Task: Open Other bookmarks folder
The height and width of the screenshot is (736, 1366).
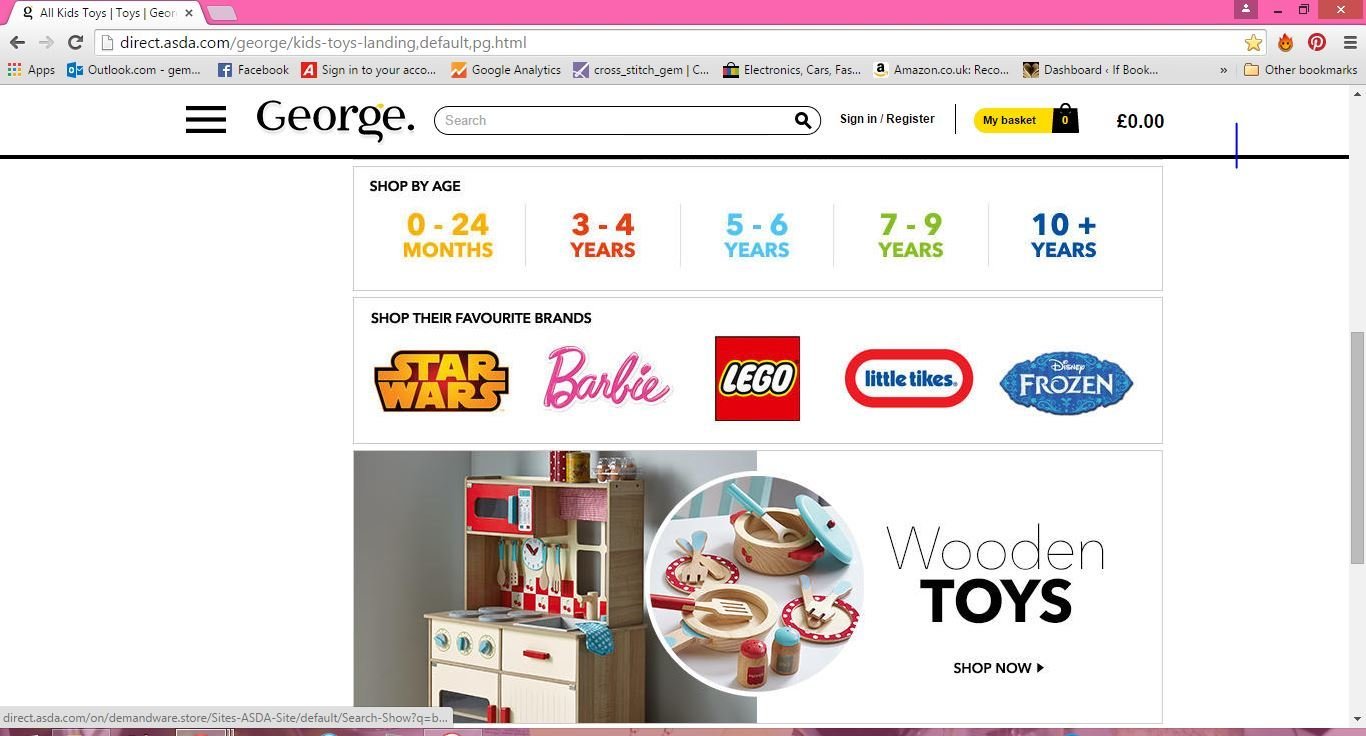Action: [x=1300, y=70]
